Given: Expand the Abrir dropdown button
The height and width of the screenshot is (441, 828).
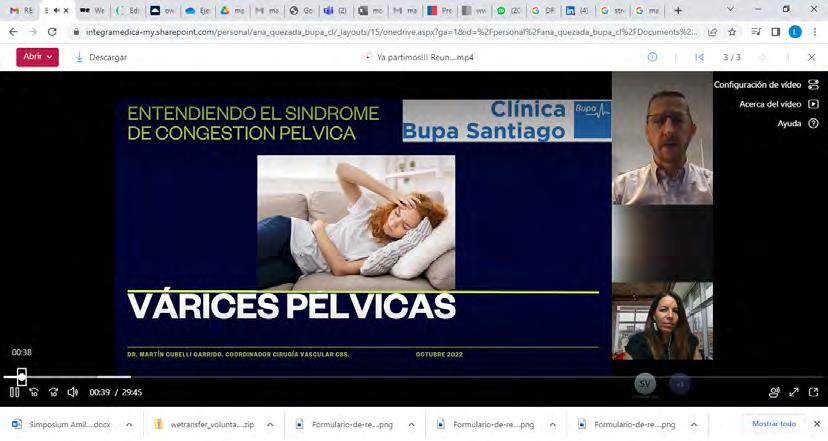Looking at the screenshot, I should (37, 57).
